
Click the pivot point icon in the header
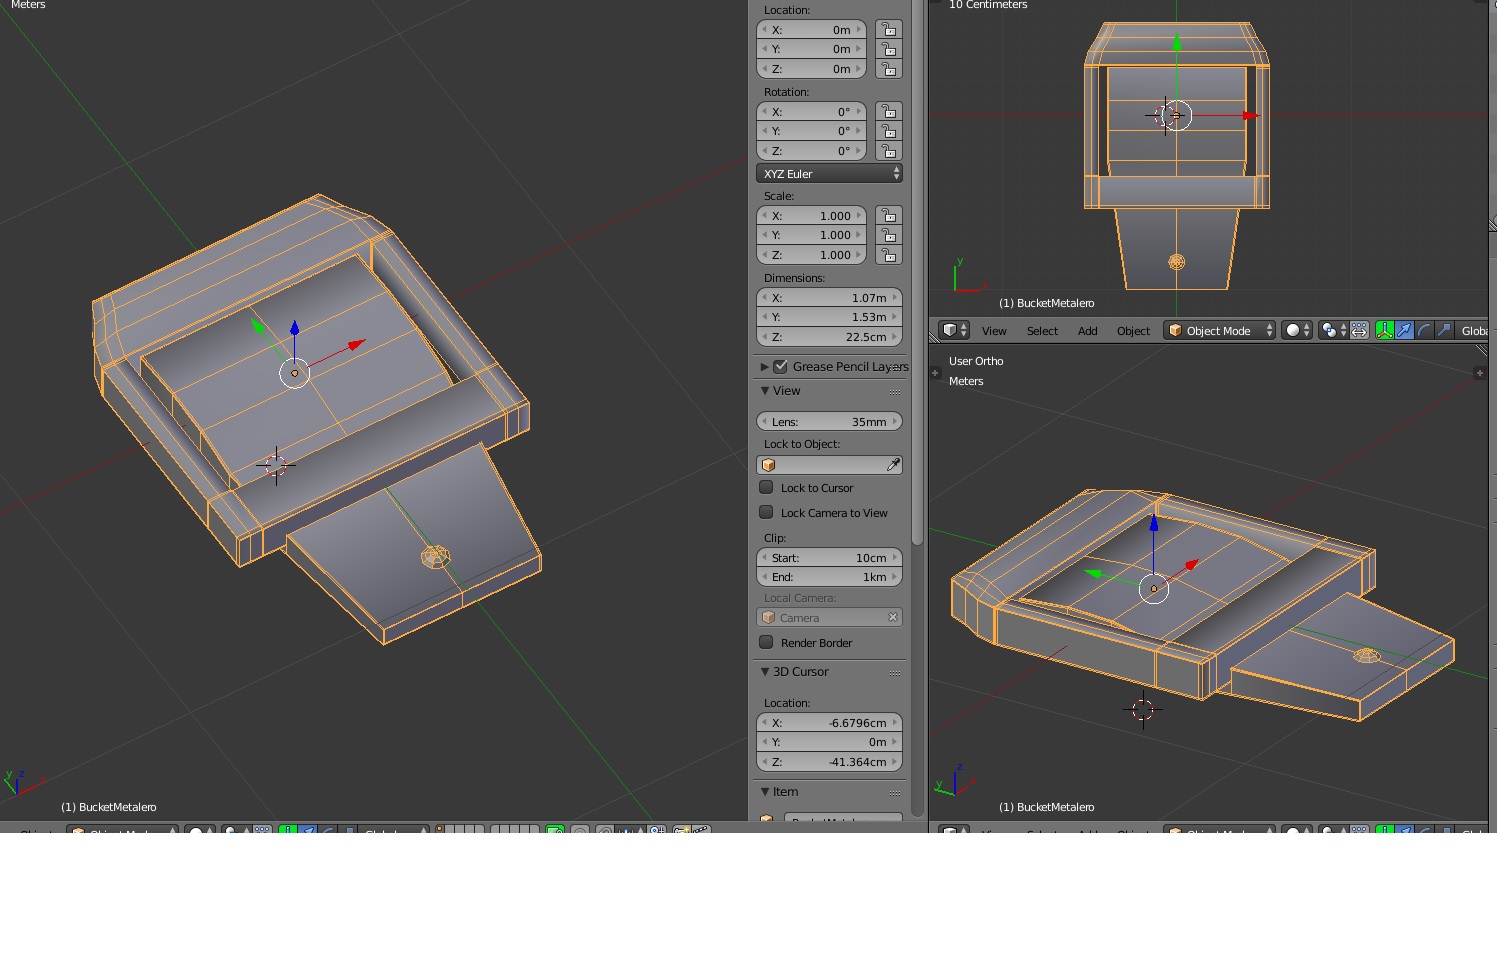pyautogui.click(x=1329, y=330)
